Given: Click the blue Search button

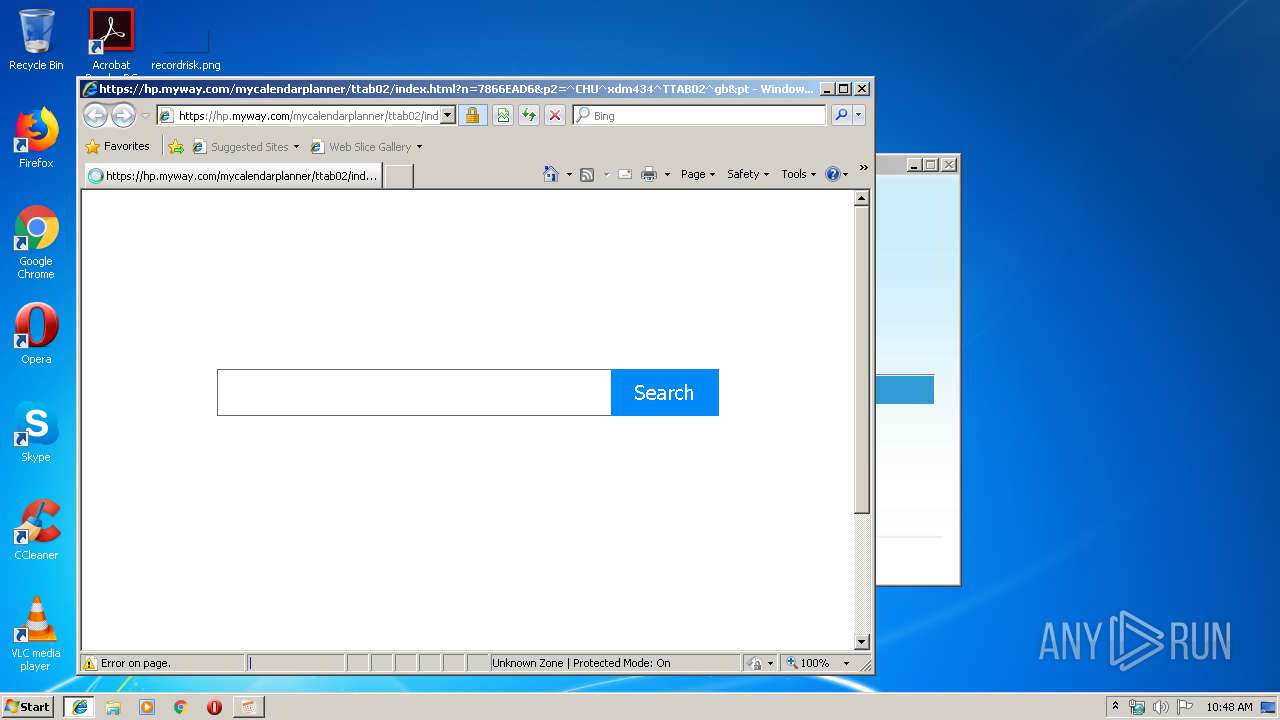Looking at the screenshot, I should tap(664, 392).
